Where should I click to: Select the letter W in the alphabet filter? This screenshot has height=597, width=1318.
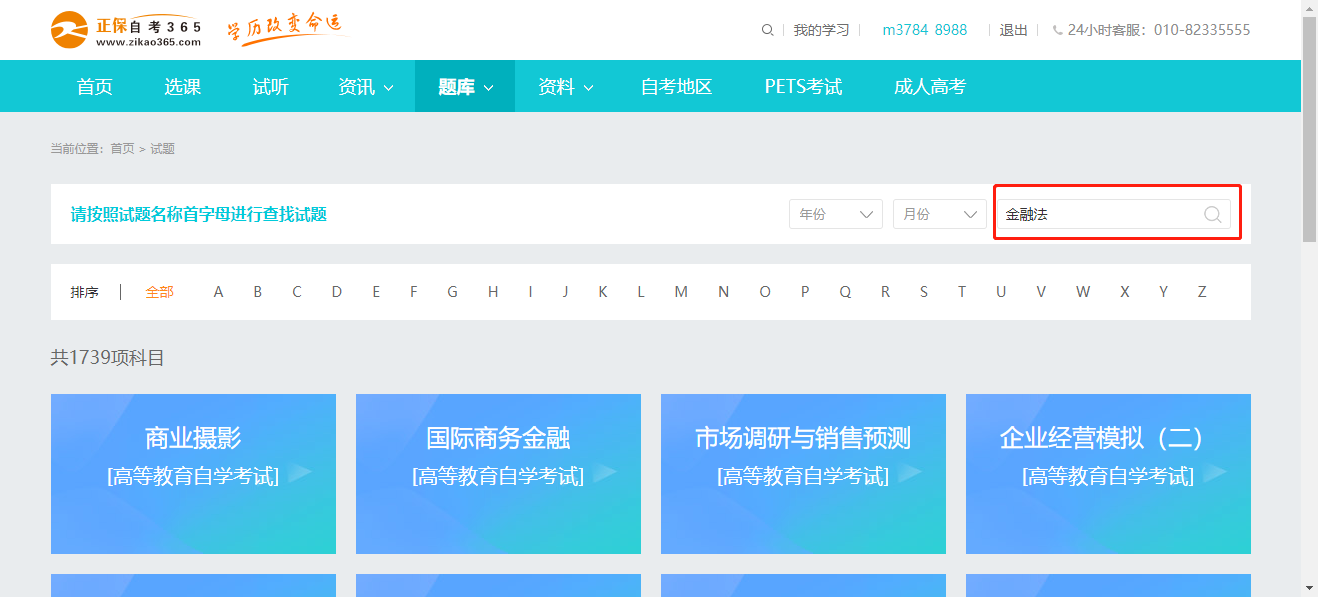coord(1083,291)
